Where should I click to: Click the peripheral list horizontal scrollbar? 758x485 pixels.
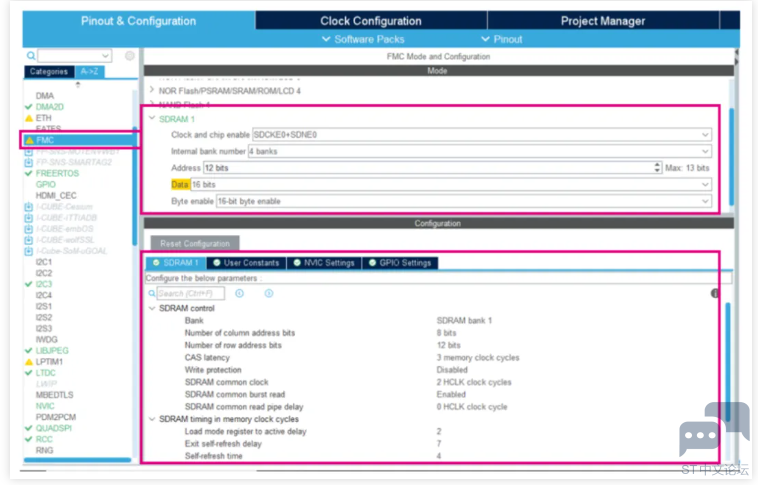click(x=77, y=460)
